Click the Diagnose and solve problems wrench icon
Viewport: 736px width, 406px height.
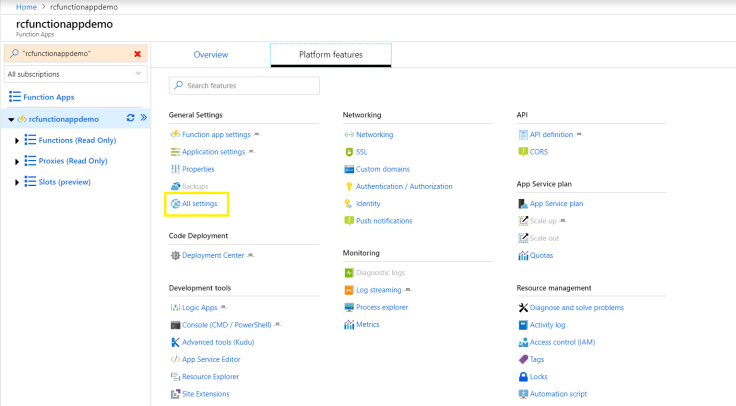pos(523,307)
